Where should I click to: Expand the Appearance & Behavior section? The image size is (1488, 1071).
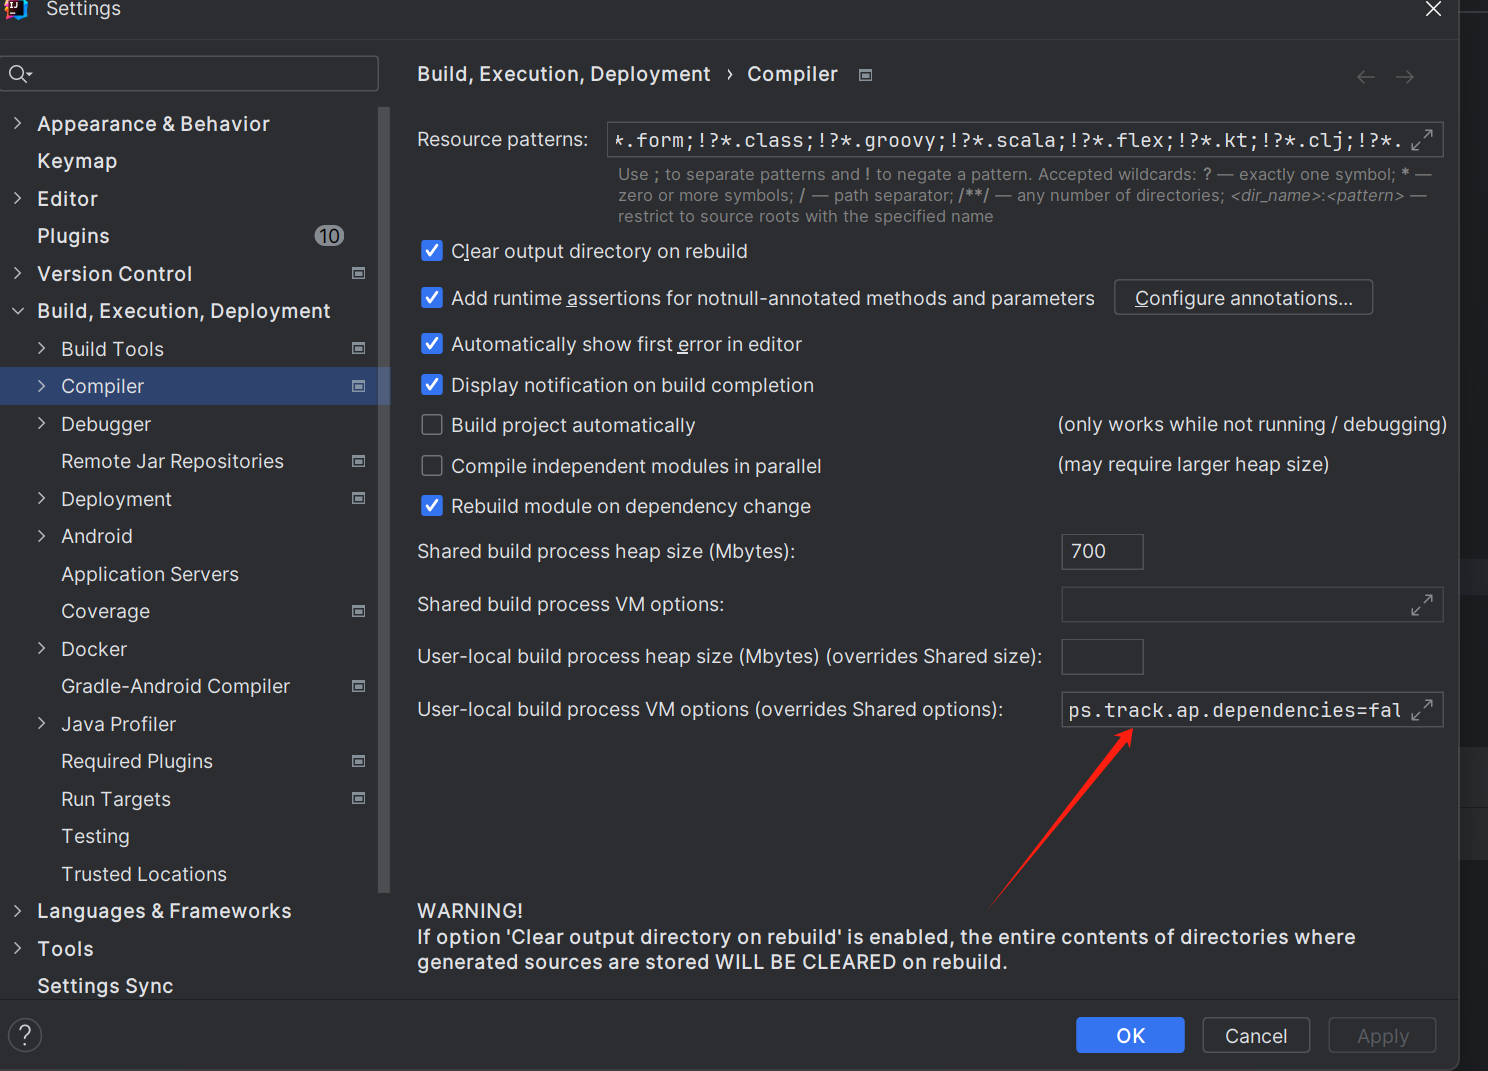tap(18, 124)
